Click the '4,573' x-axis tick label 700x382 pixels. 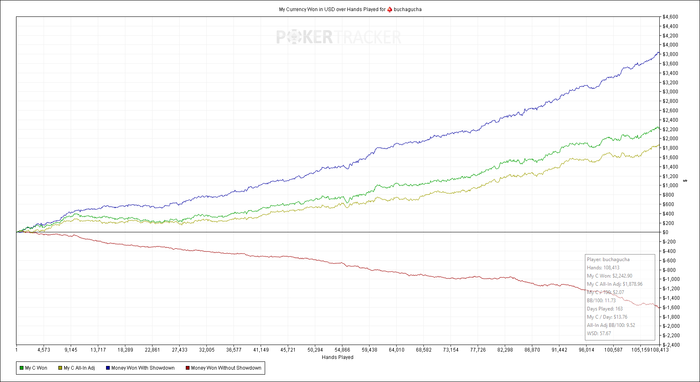click(44, 351)
